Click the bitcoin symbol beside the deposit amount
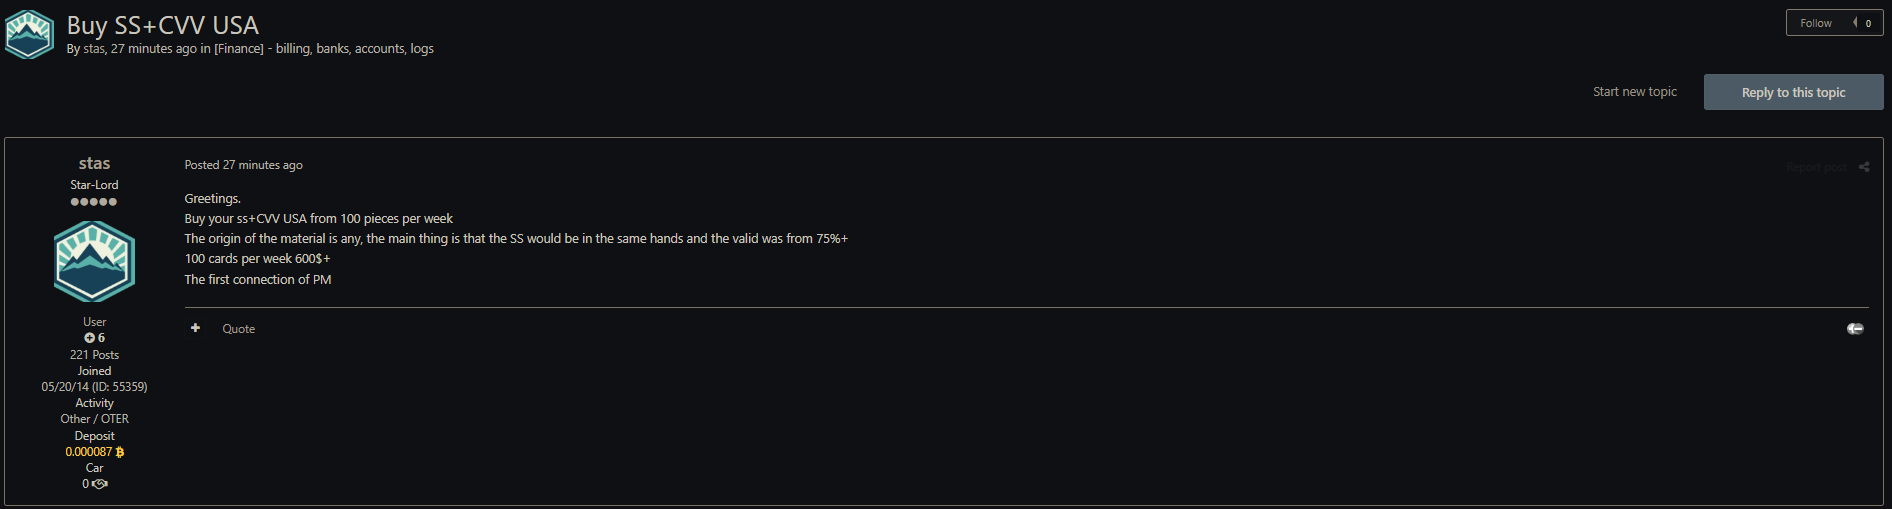1892x509 pixels. click(x=120, y=452)
